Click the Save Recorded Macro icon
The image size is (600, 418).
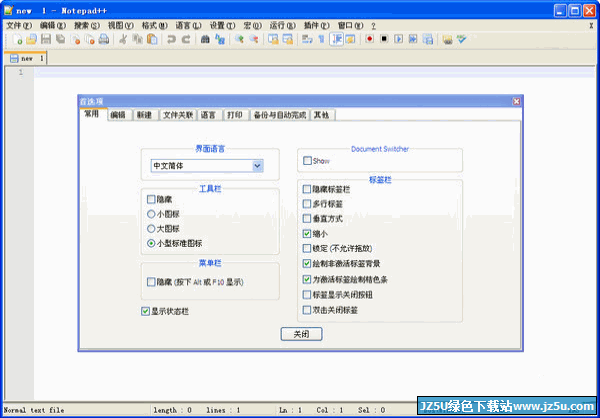(x=427, y=39)
